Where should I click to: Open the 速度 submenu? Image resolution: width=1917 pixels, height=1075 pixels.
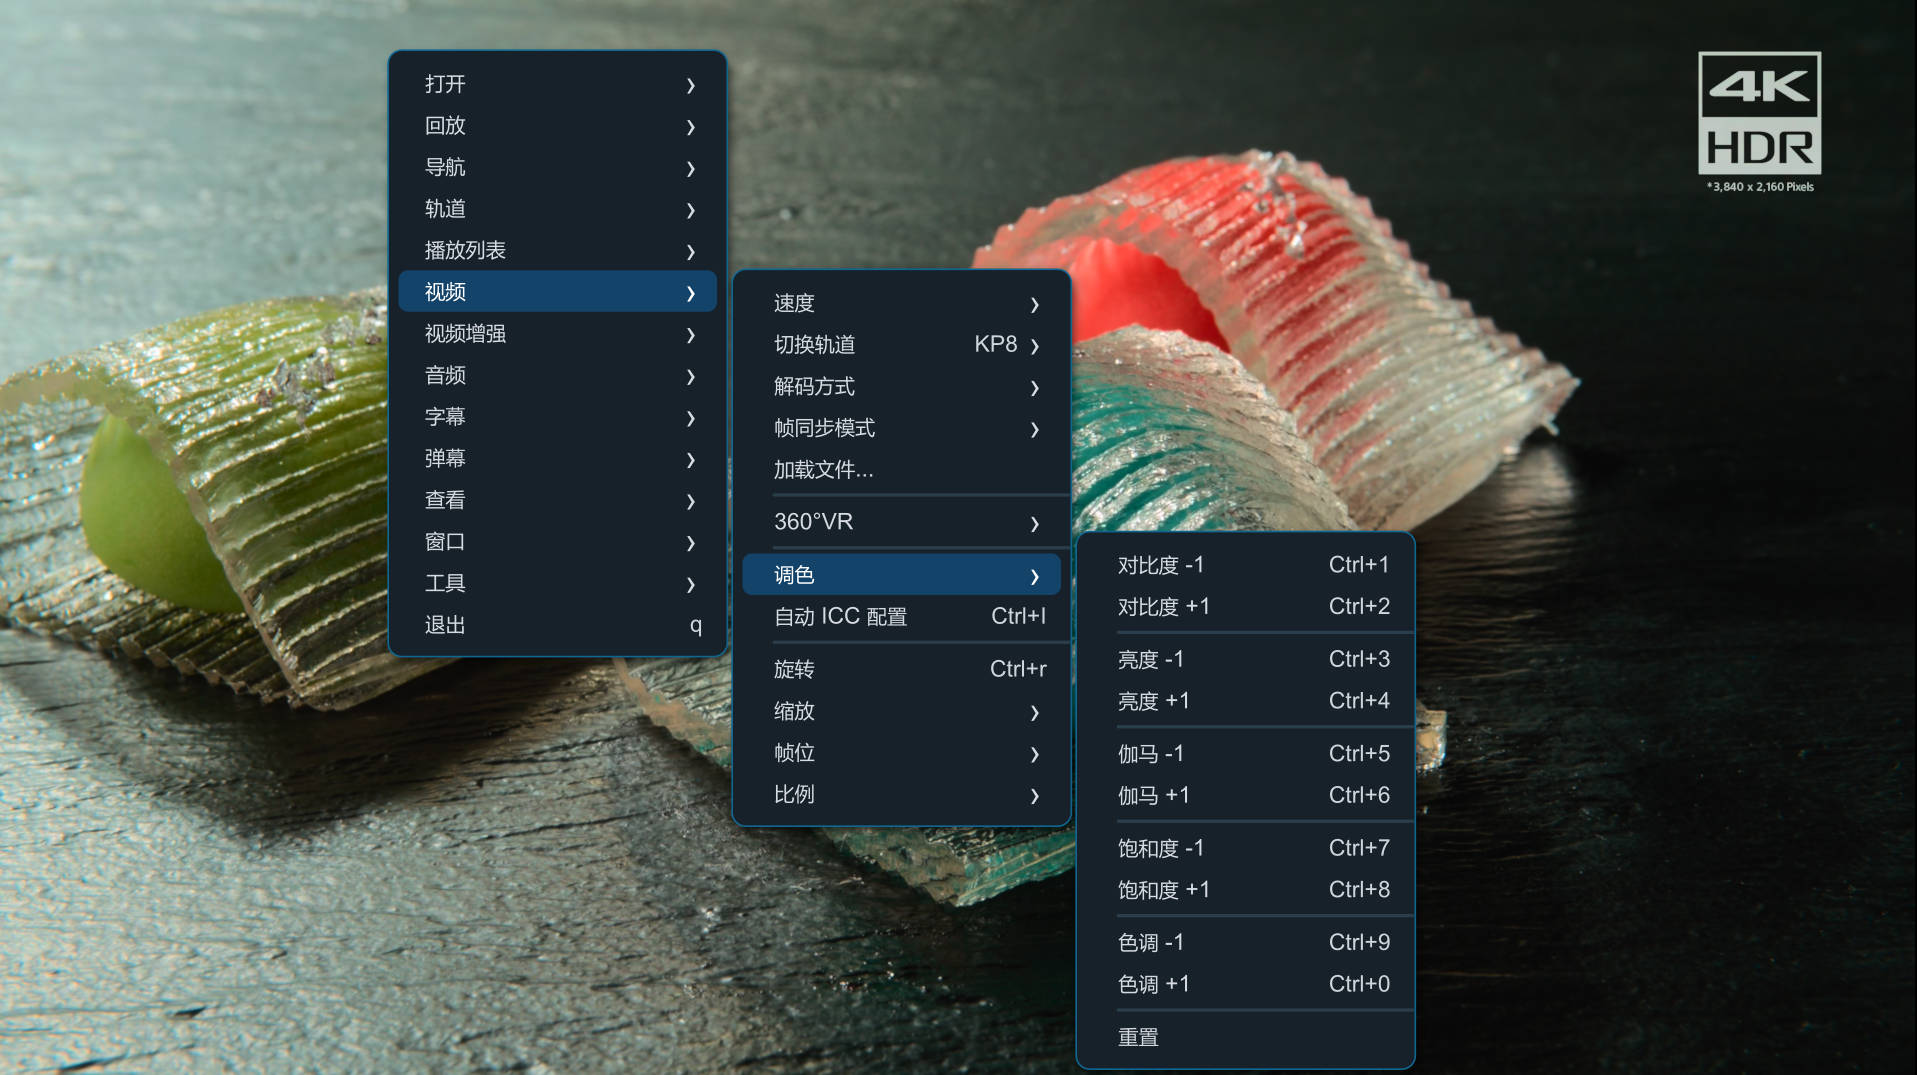click(x=901, y=303)
